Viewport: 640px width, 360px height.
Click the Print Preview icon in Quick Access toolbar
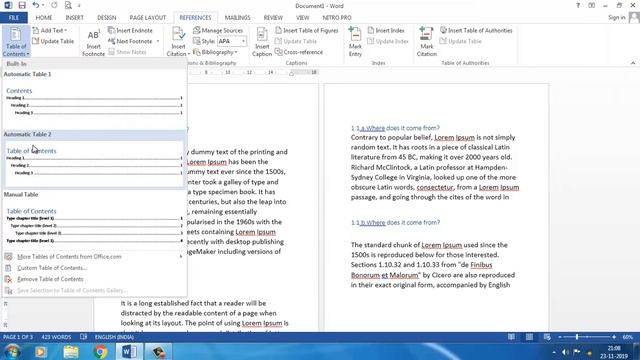point(68,6)
